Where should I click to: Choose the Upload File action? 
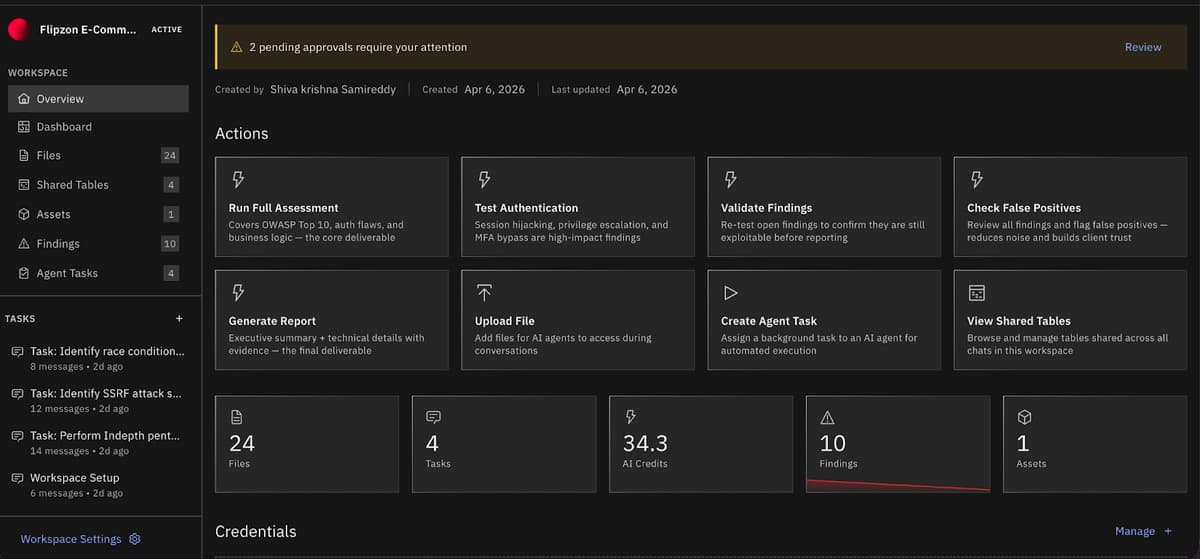point(577,320)
